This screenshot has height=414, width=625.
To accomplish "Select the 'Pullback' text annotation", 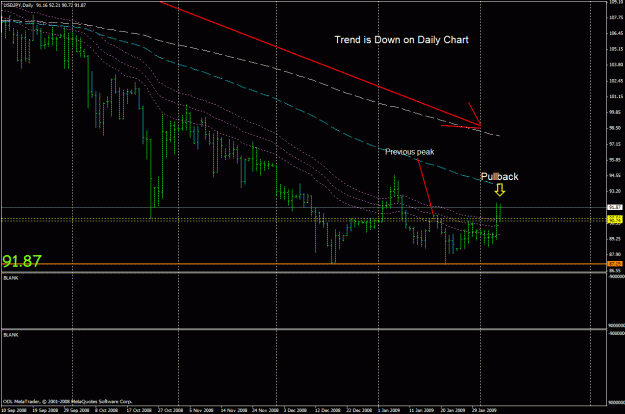I will [x=499, y=177].
